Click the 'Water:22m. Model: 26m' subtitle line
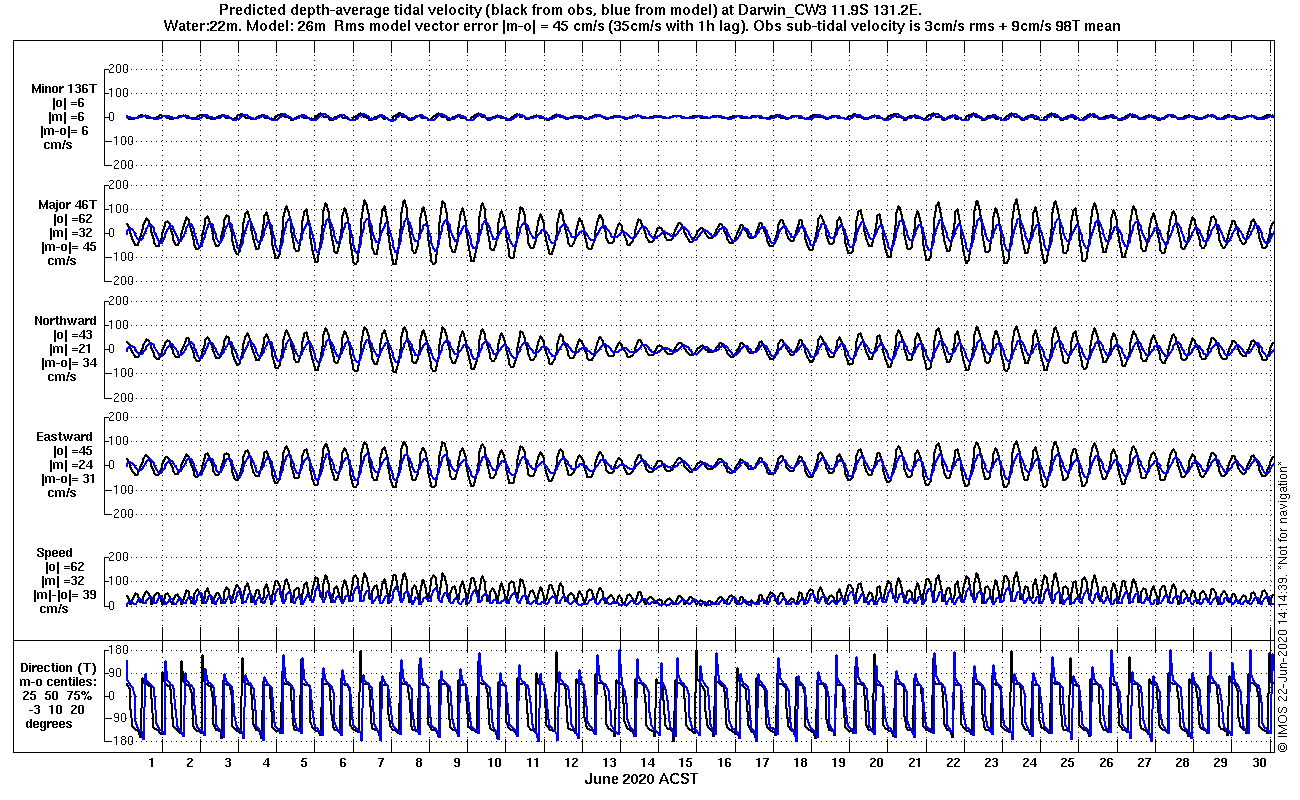This screenshot has width=1300, height=800. 641,26
